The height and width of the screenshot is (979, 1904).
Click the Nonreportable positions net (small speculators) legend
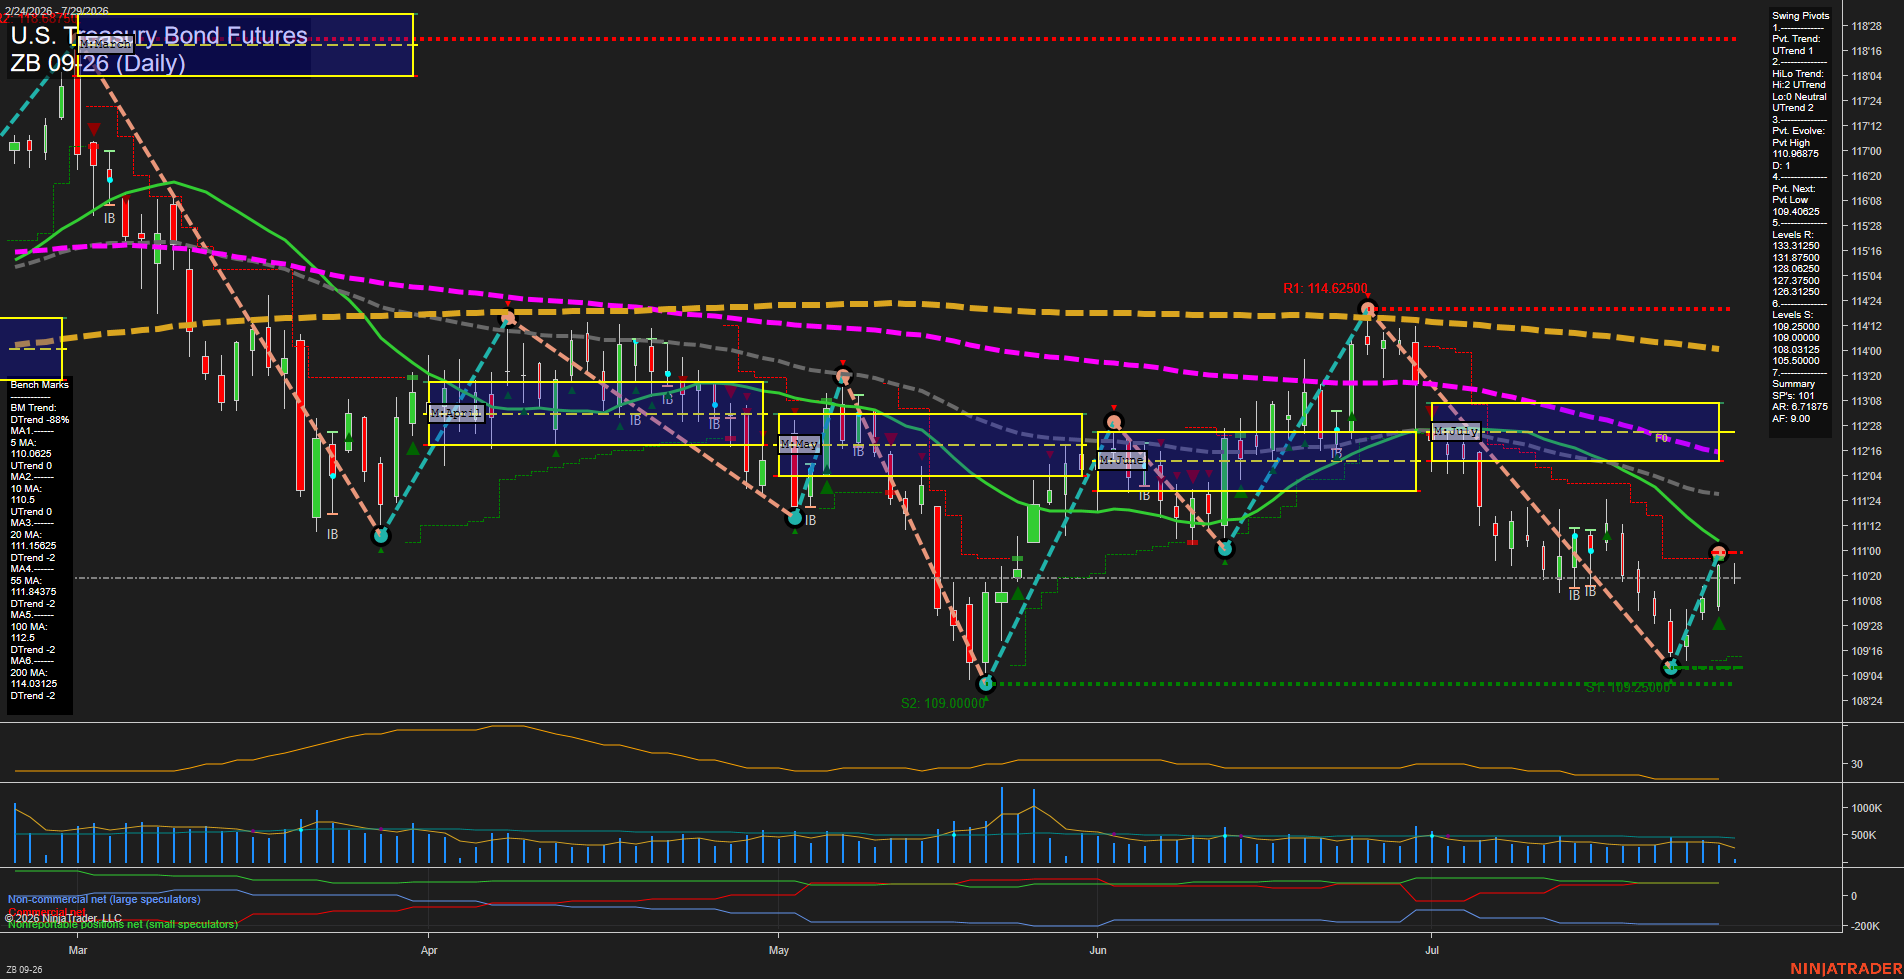[123, 925]
